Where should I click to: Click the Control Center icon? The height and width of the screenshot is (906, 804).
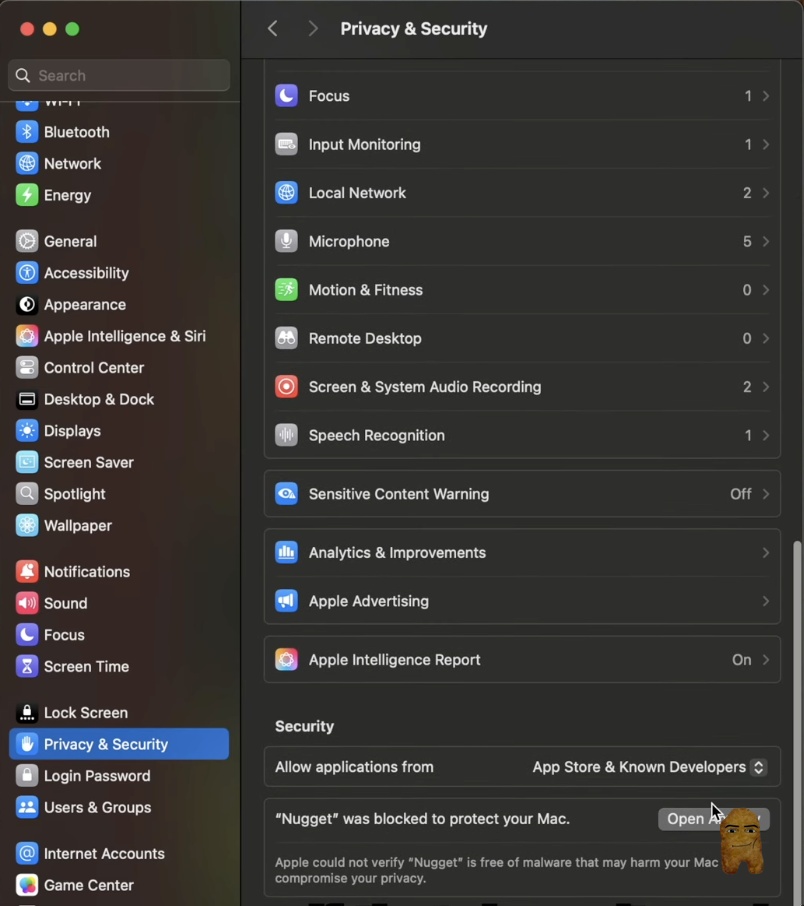click(x=27, y=367)
